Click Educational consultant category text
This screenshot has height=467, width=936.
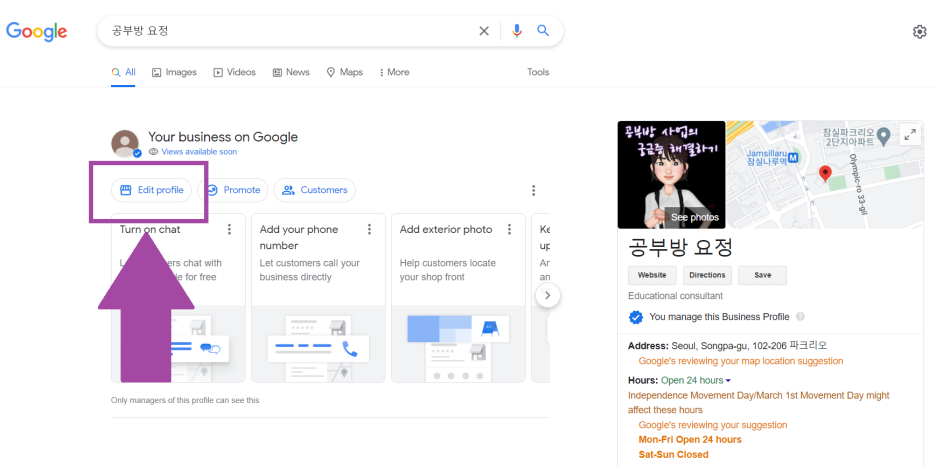click(675, 296)
